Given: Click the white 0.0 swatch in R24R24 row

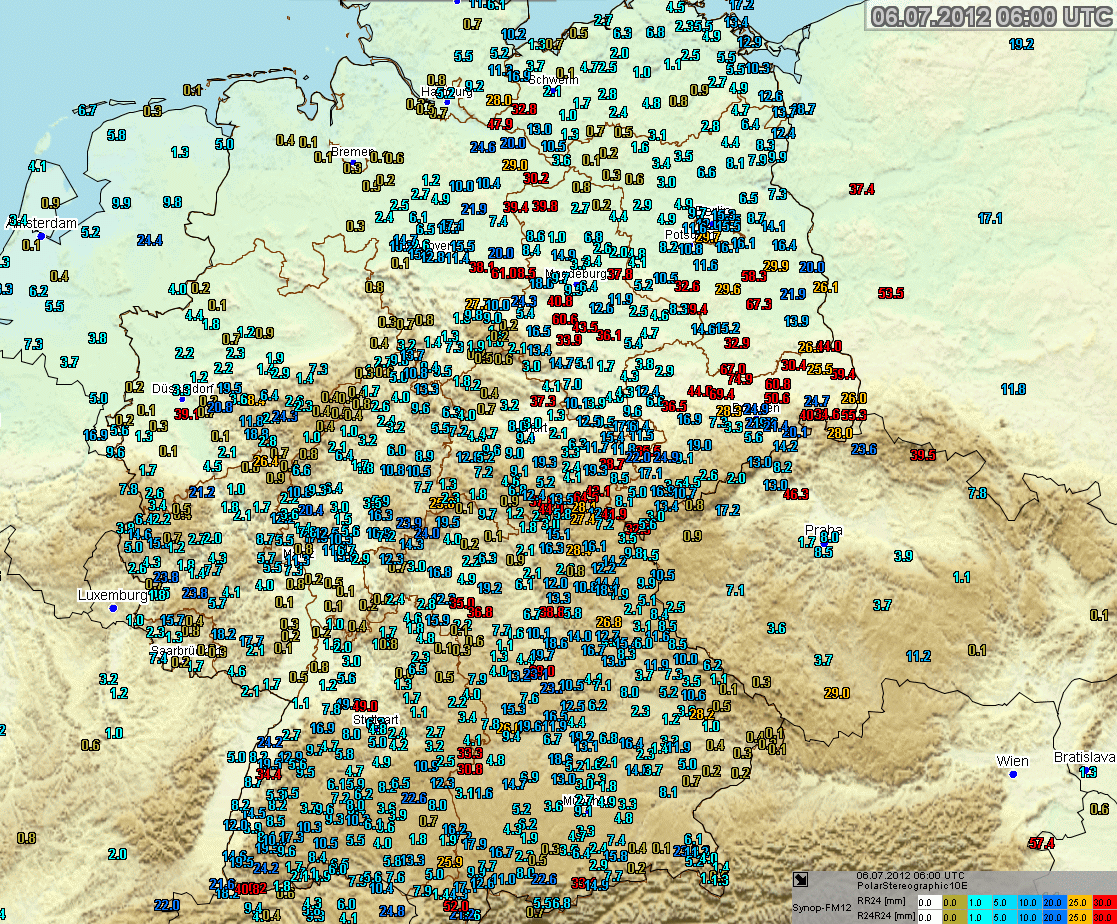Looking at the screenshot, I should 930,917.
